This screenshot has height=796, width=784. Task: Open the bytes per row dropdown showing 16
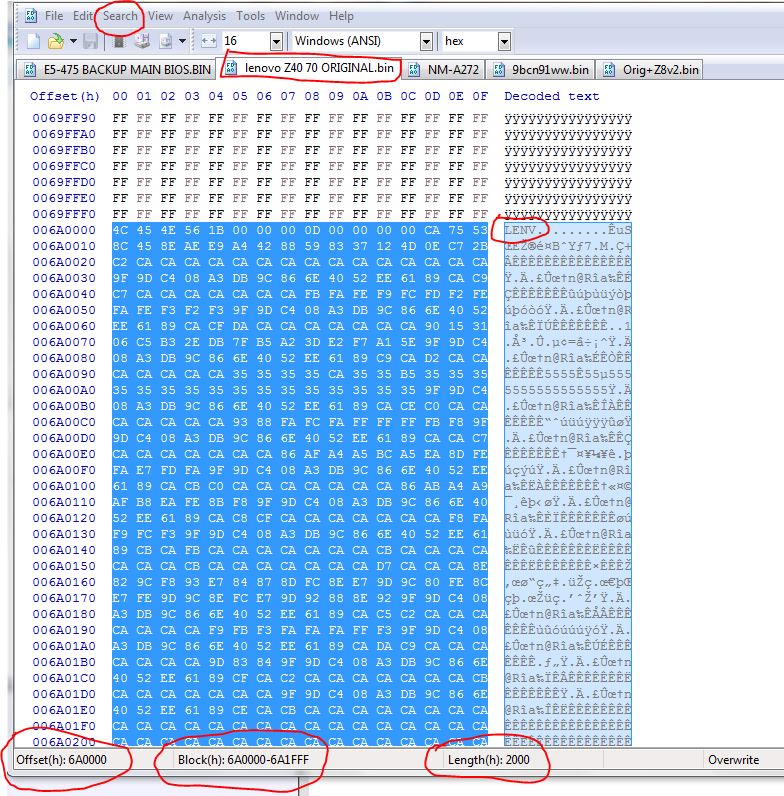tap(276, 42)
